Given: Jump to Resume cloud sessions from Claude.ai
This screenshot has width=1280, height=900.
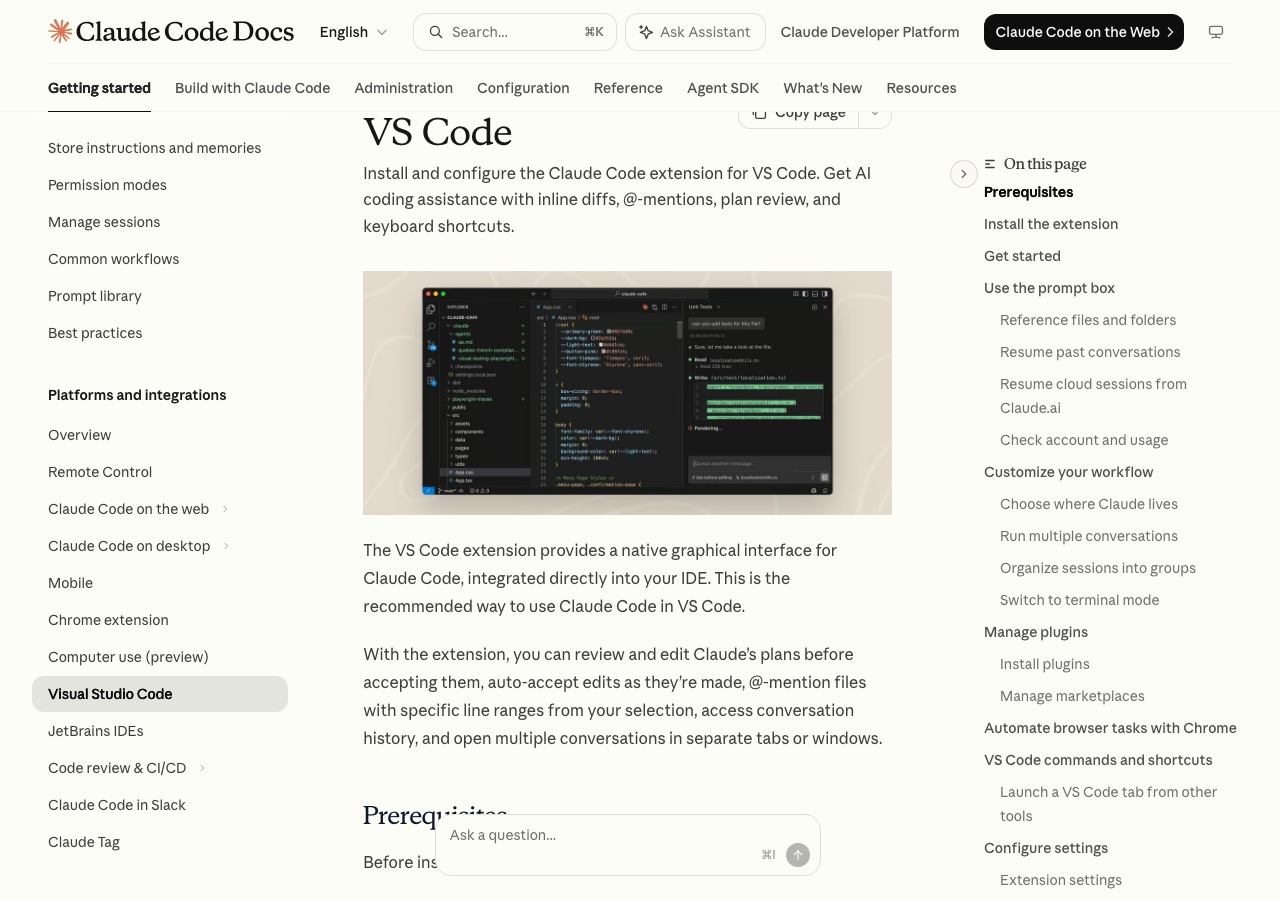Looking at the screenshot, I should pos(1093,396).
